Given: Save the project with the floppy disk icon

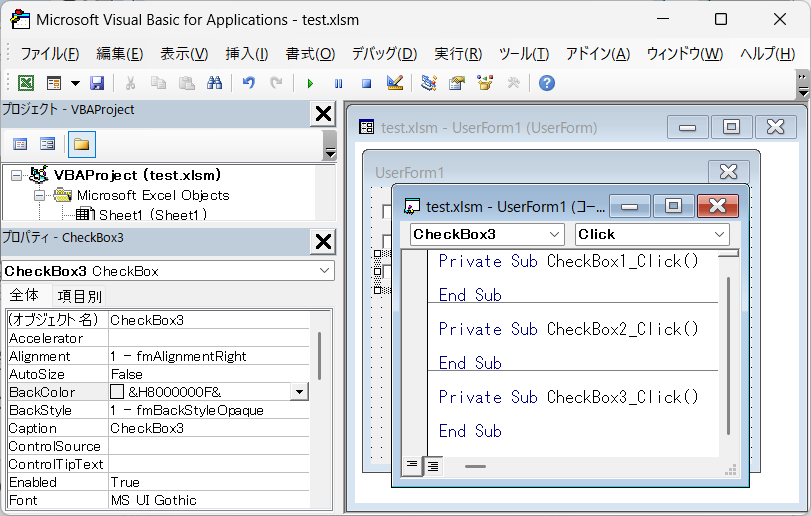Looking at the screenshot, I should [x=97, y=83].
